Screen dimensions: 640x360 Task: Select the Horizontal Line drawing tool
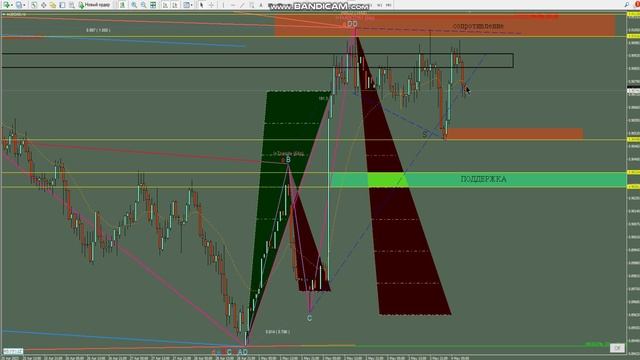click(x=233, y=5)
